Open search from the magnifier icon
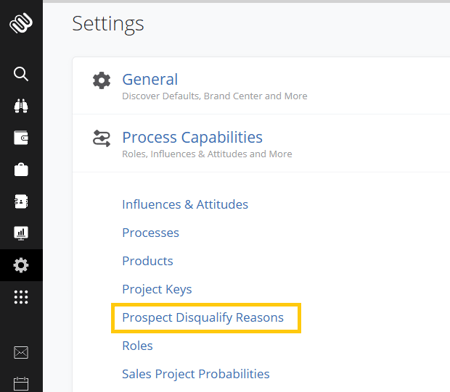Viewport: 450px width, 392px height. point(21,74)
